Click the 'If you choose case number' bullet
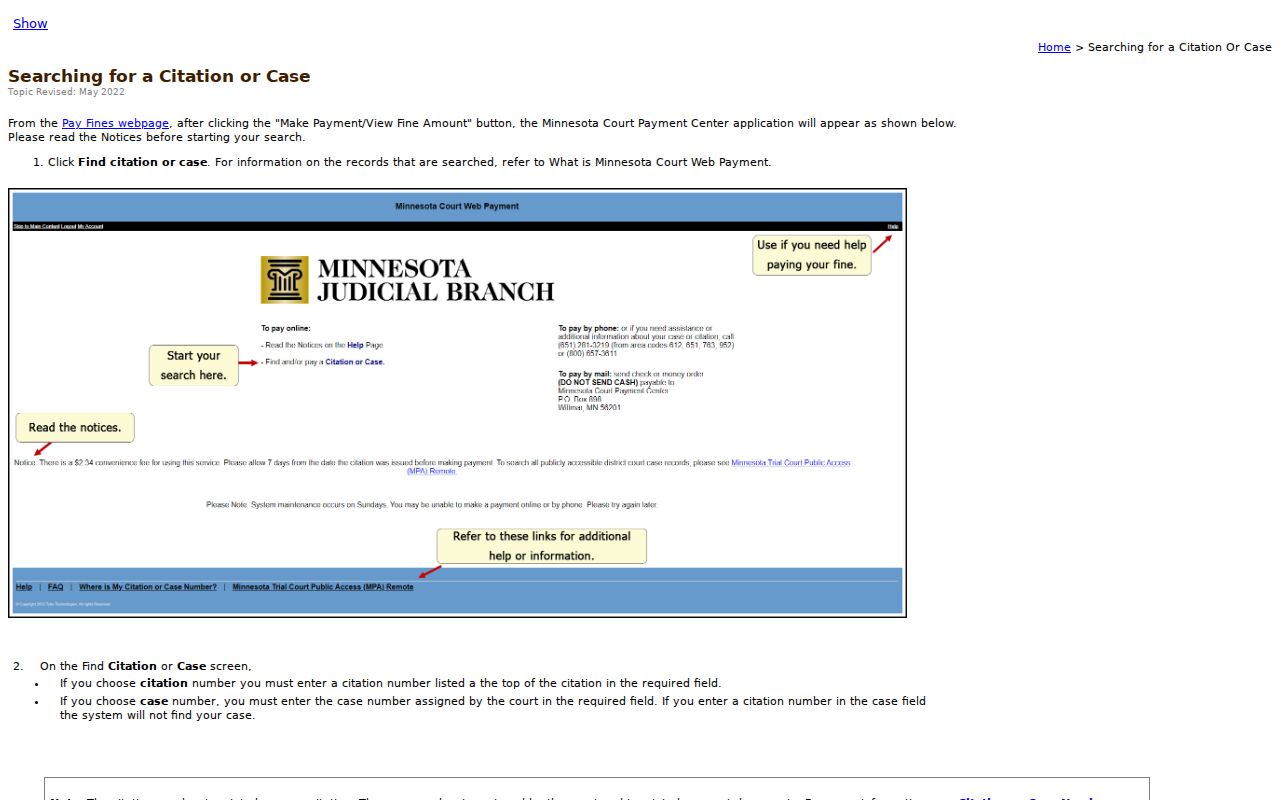1280x800 pixels. pos(493,708)
